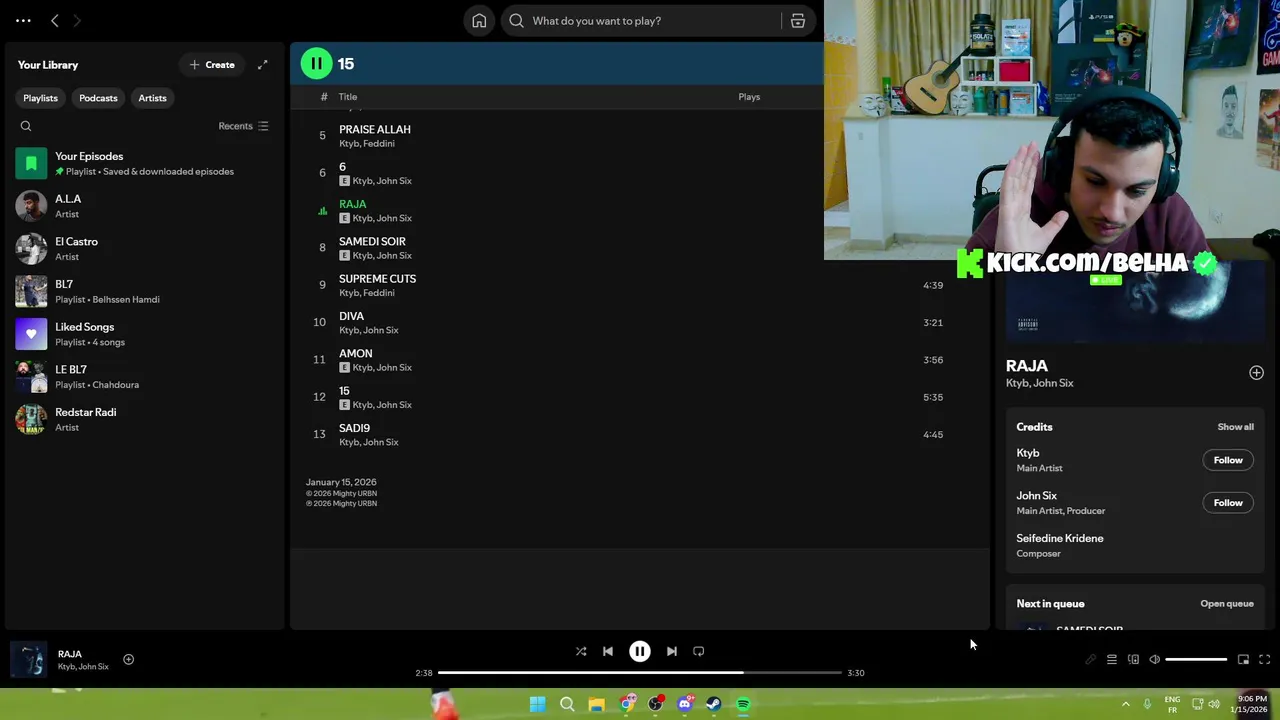1280x720 pixels.
Task: Sort tracks by the Title column header
Action: click(x=348, y=97)
